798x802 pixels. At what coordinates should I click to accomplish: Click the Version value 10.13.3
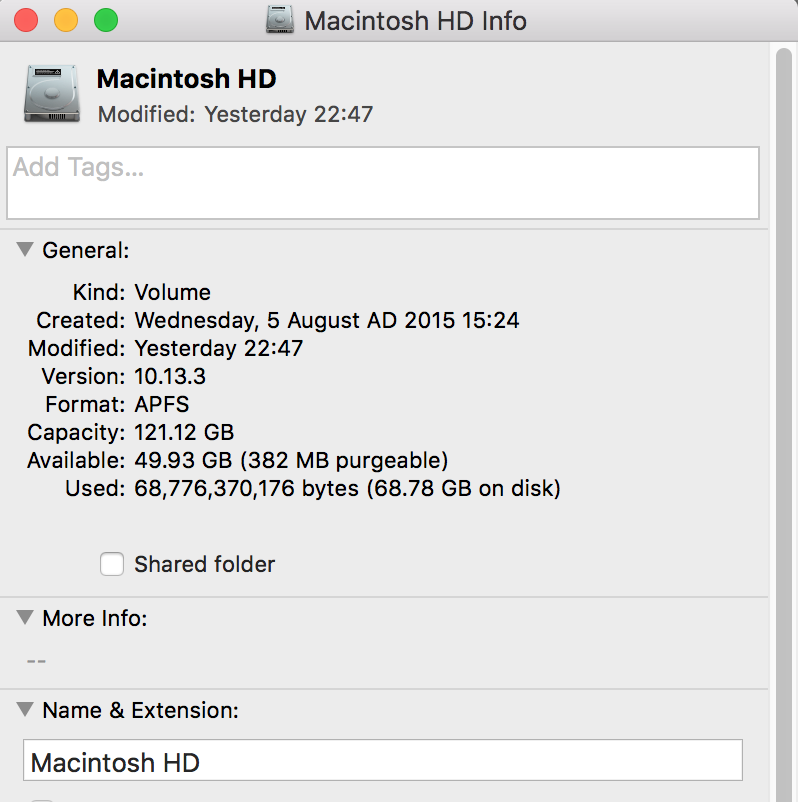point(170,376)
